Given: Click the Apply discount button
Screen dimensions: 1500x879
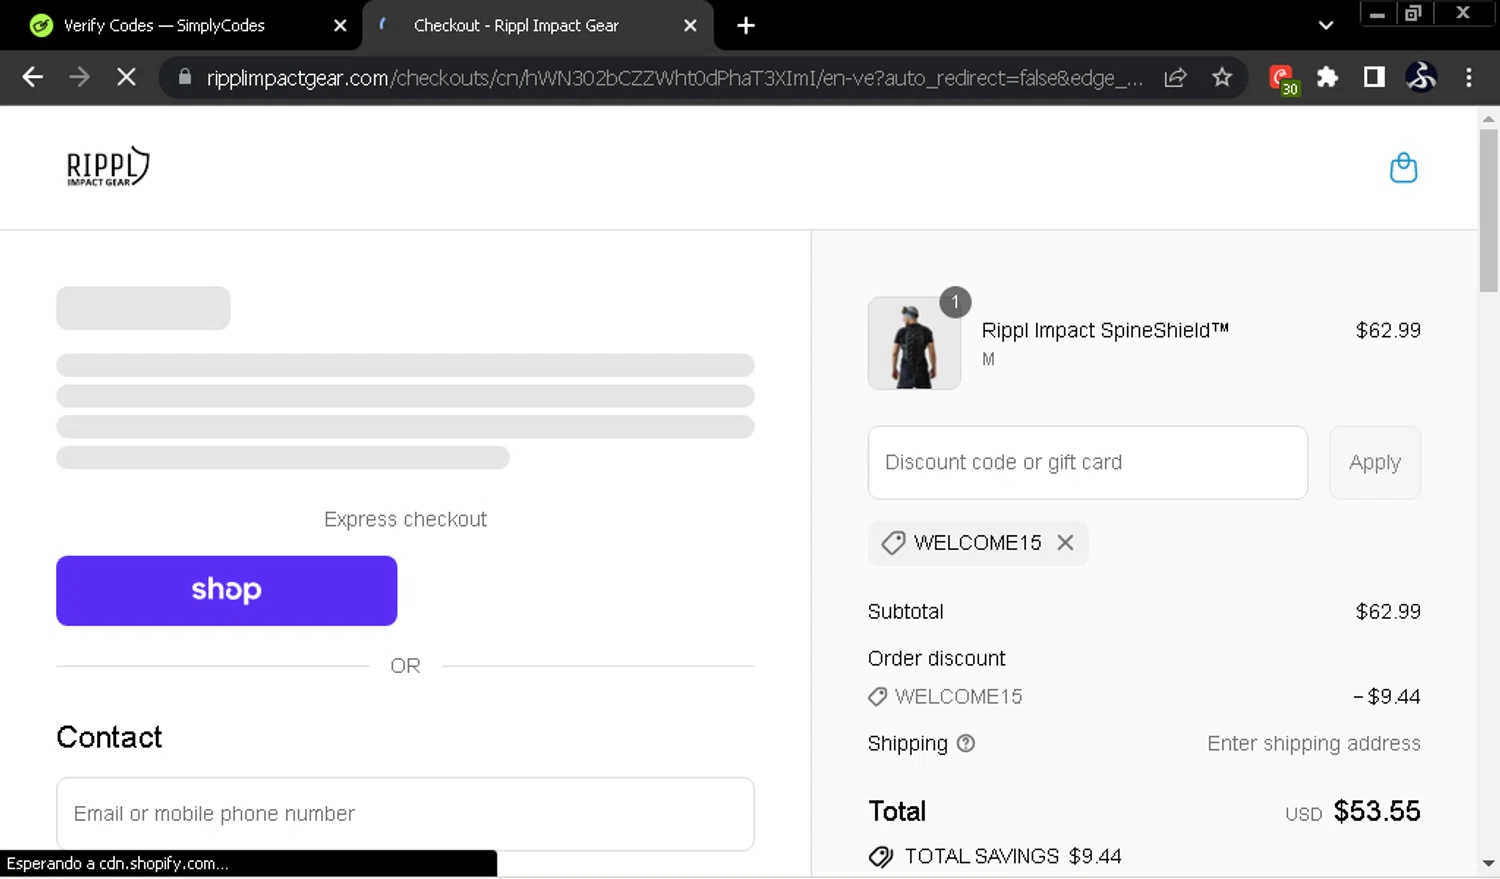Looking at the screenshot, I should click(1375, 462).
